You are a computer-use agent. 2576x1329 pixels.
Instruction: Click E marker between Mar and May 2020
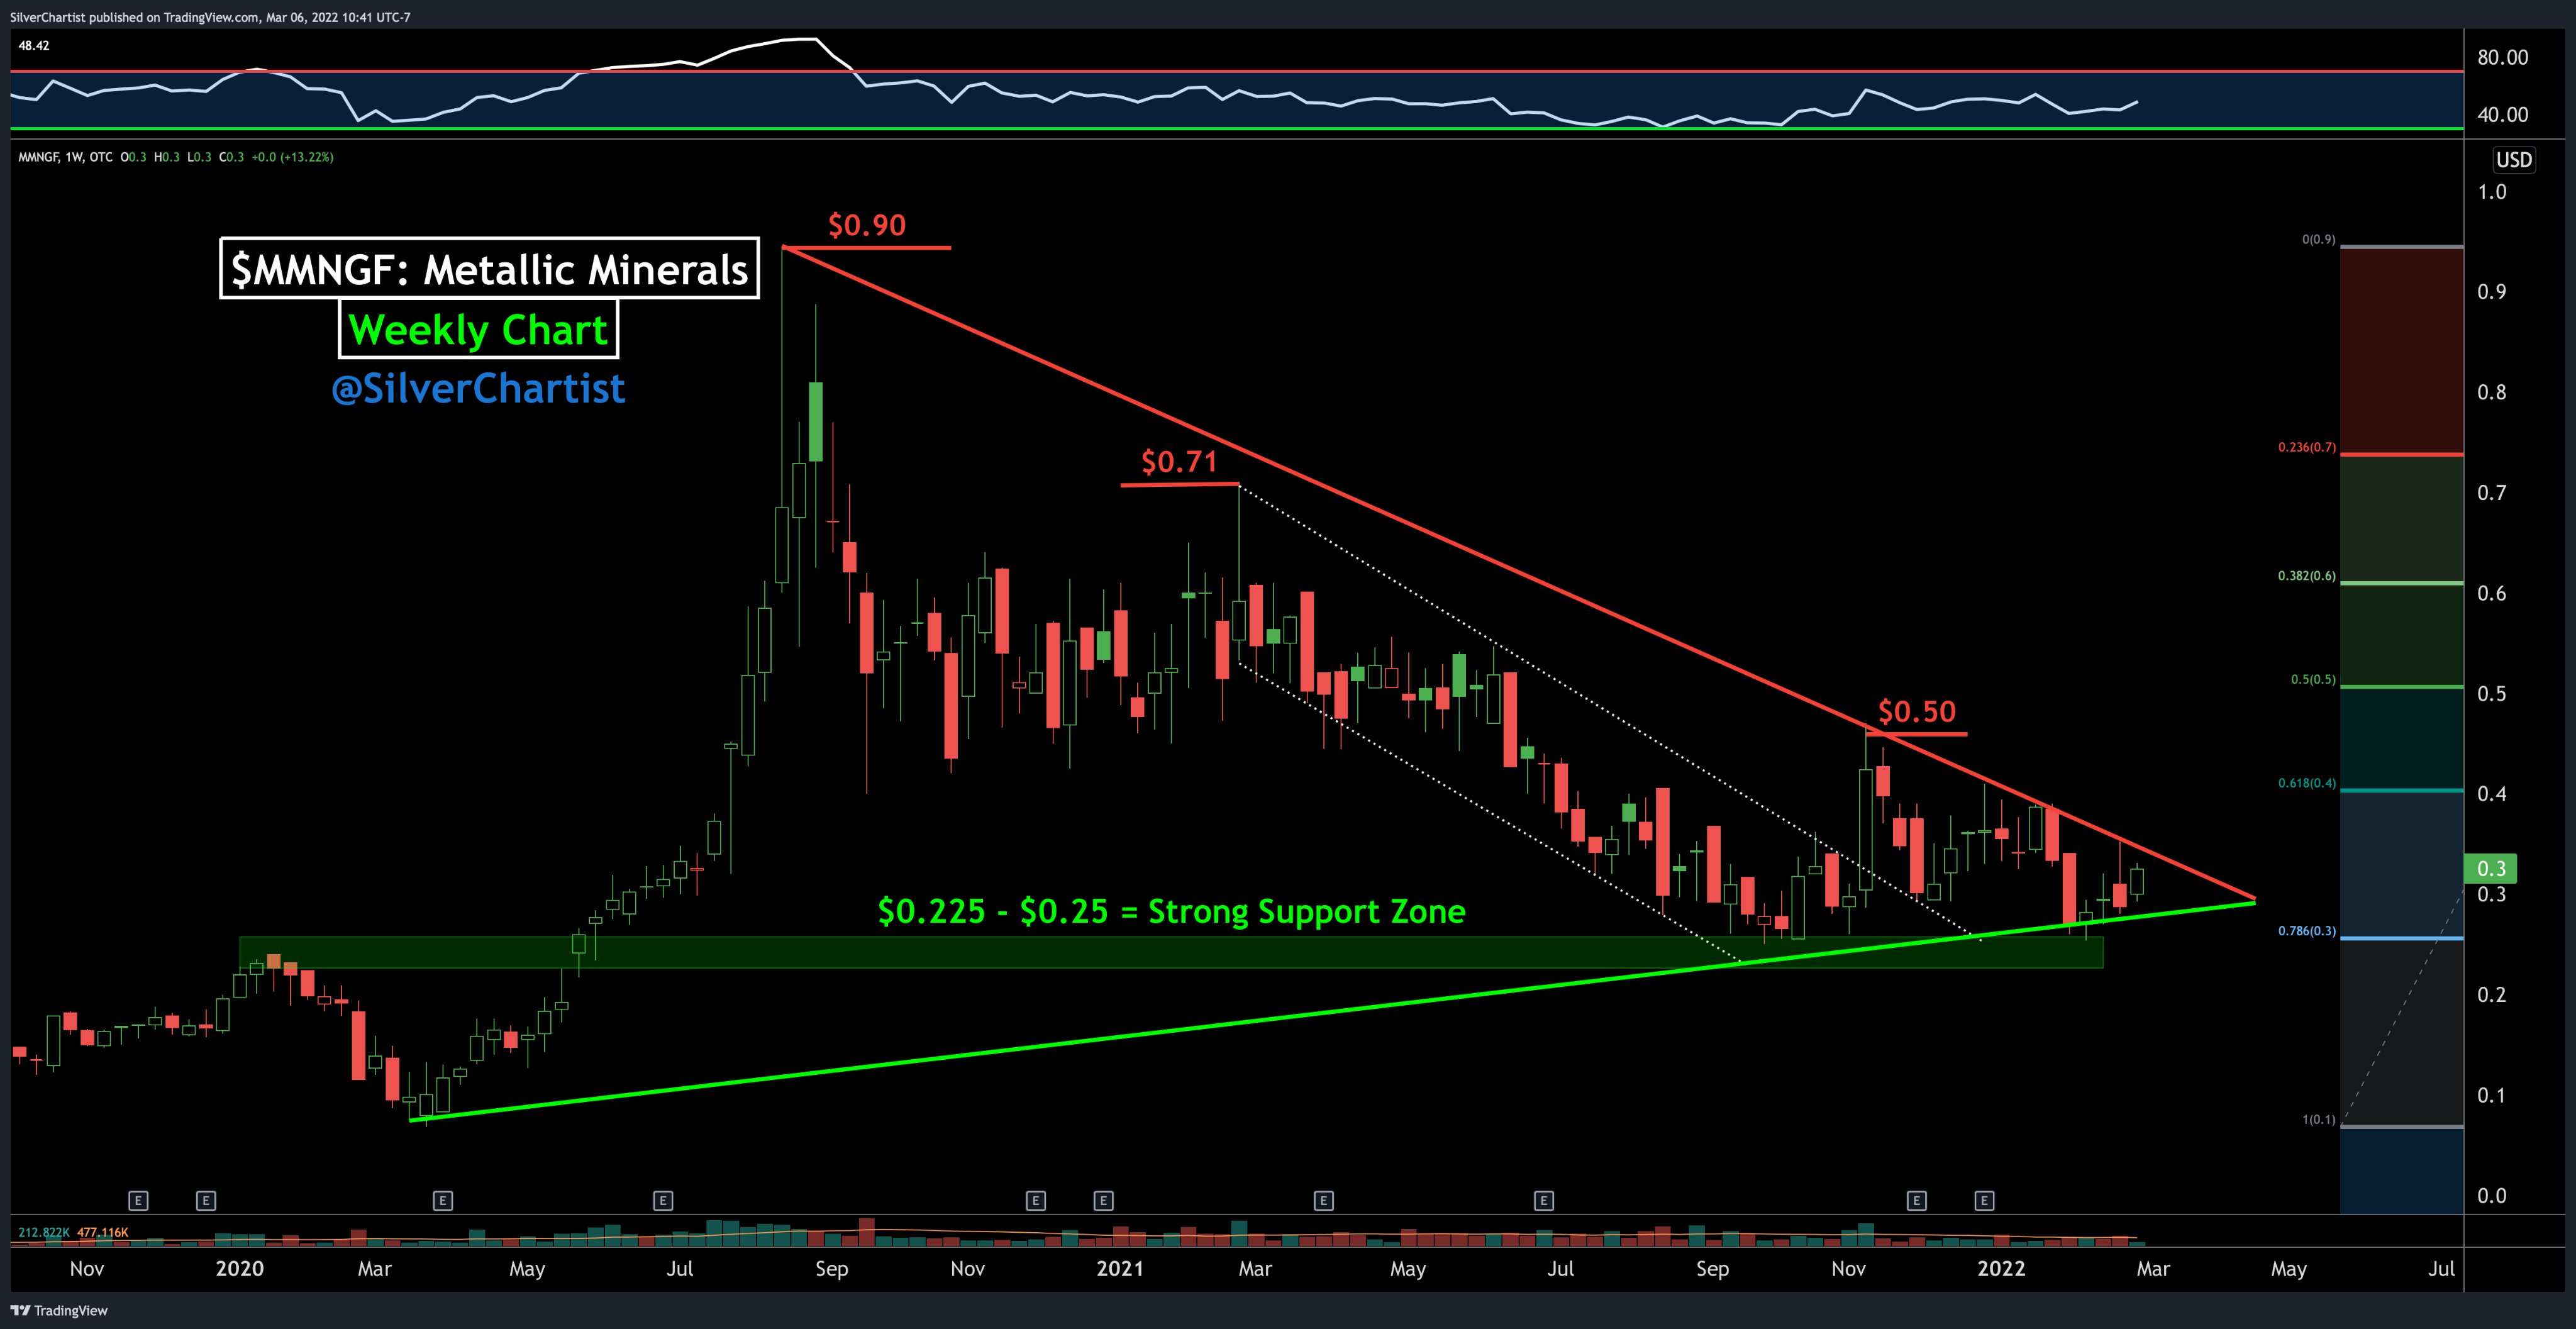(x=442, y=1200)
